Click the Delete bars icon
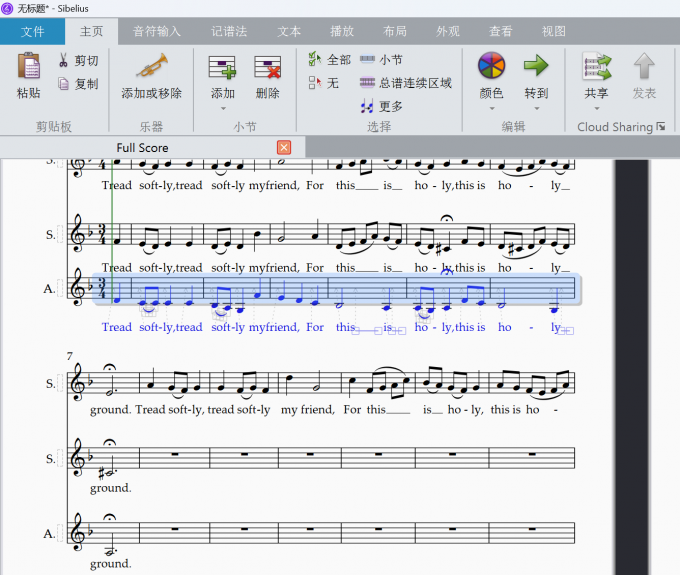The width and height of the screenshot is (680, 575). [267, 67]
